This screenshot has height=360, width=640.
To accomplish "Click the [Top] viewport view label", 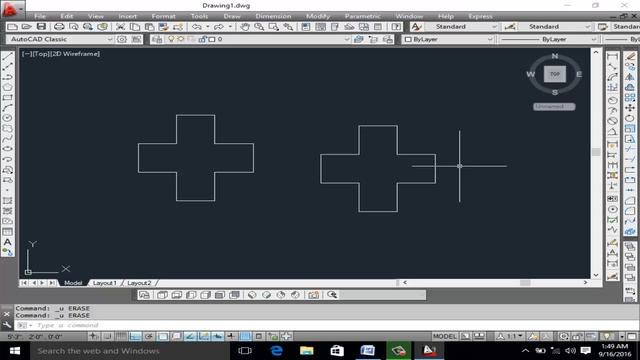I will pyautogui.click(x=42, y=54).
